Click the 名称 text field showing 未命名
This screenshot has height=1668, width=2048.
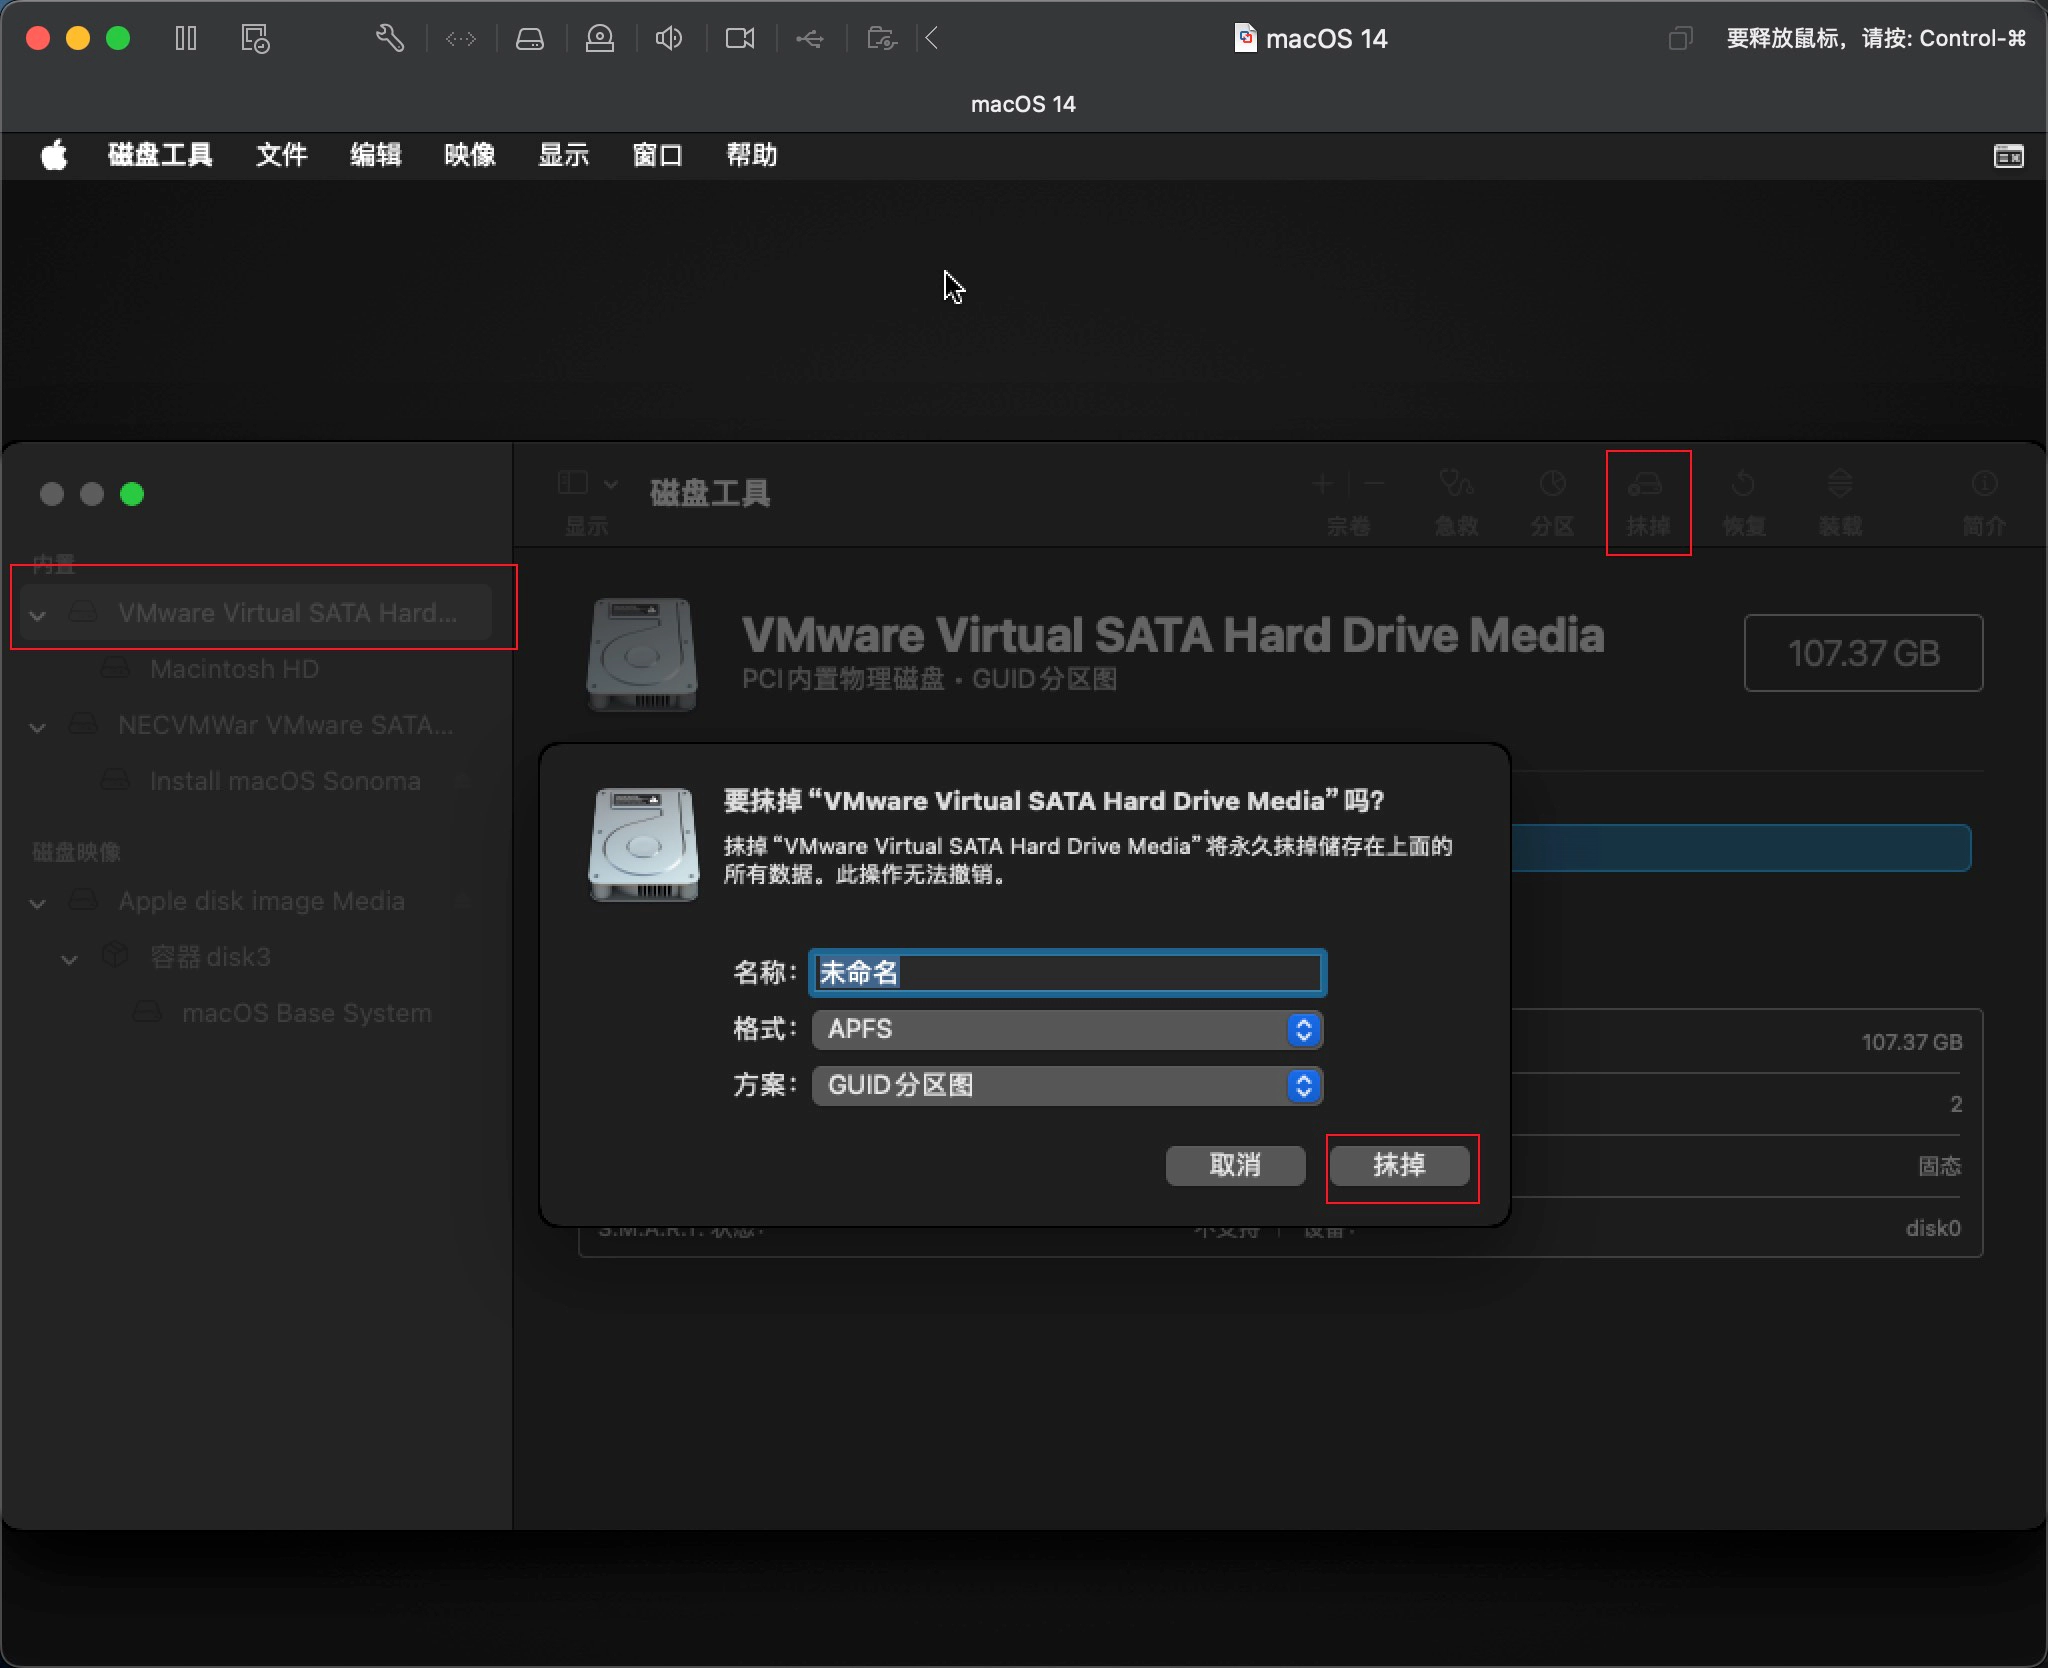click(1065, 972)
